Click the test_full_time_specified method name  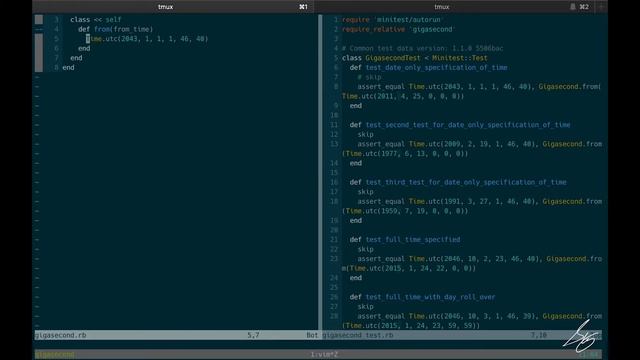point(413,240)
